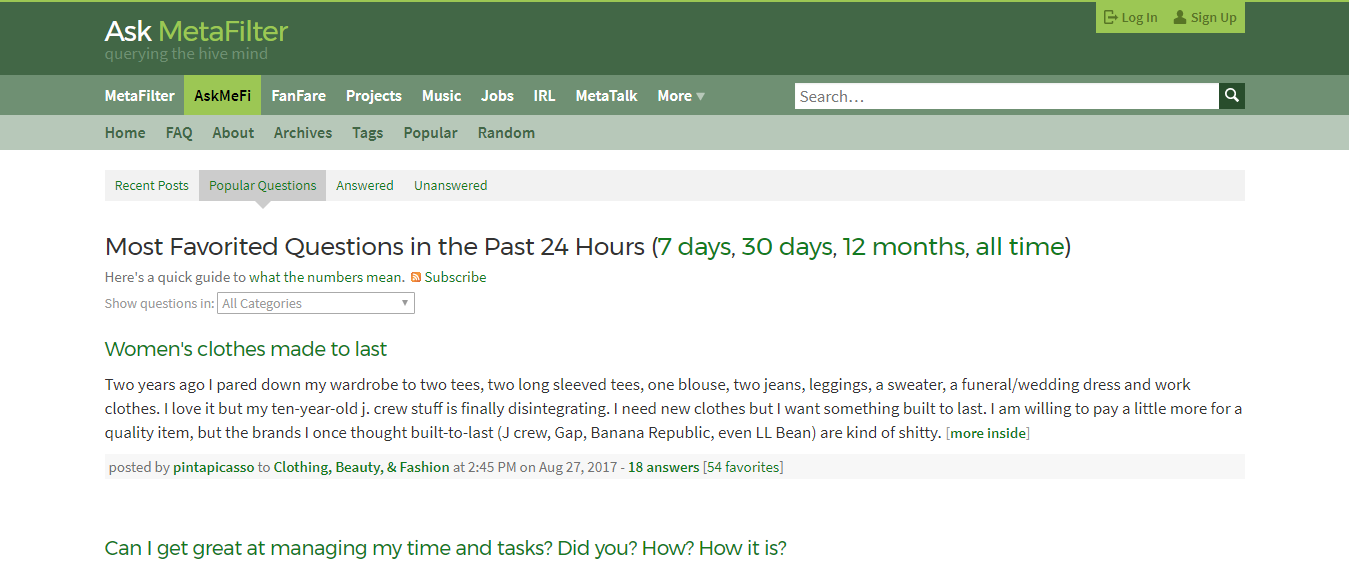Select the Answered tab
1349x572 pixels.
point(365,185)
